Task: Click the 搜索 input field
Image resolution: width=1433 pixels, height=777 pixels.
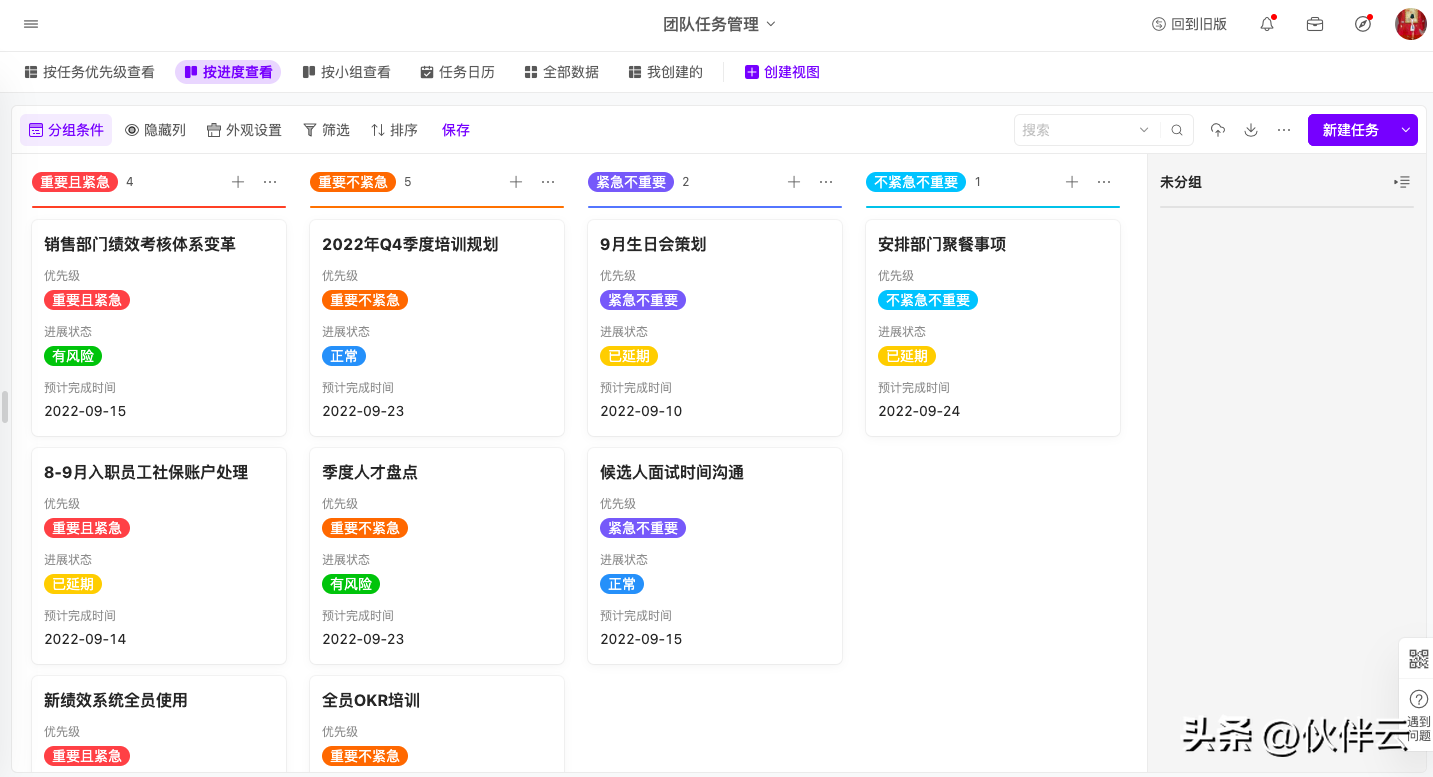Action: (x=1075, y=130)
